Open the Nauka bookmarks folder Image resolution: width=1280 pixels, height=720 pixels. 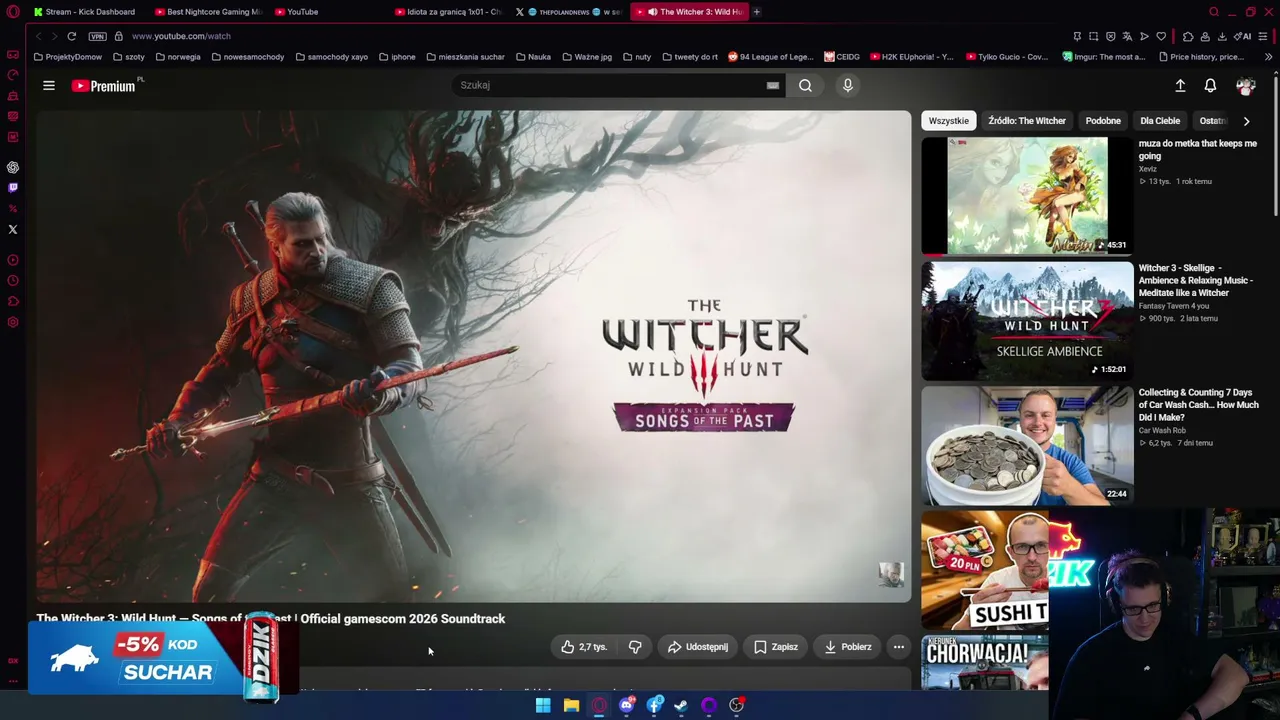533,57
